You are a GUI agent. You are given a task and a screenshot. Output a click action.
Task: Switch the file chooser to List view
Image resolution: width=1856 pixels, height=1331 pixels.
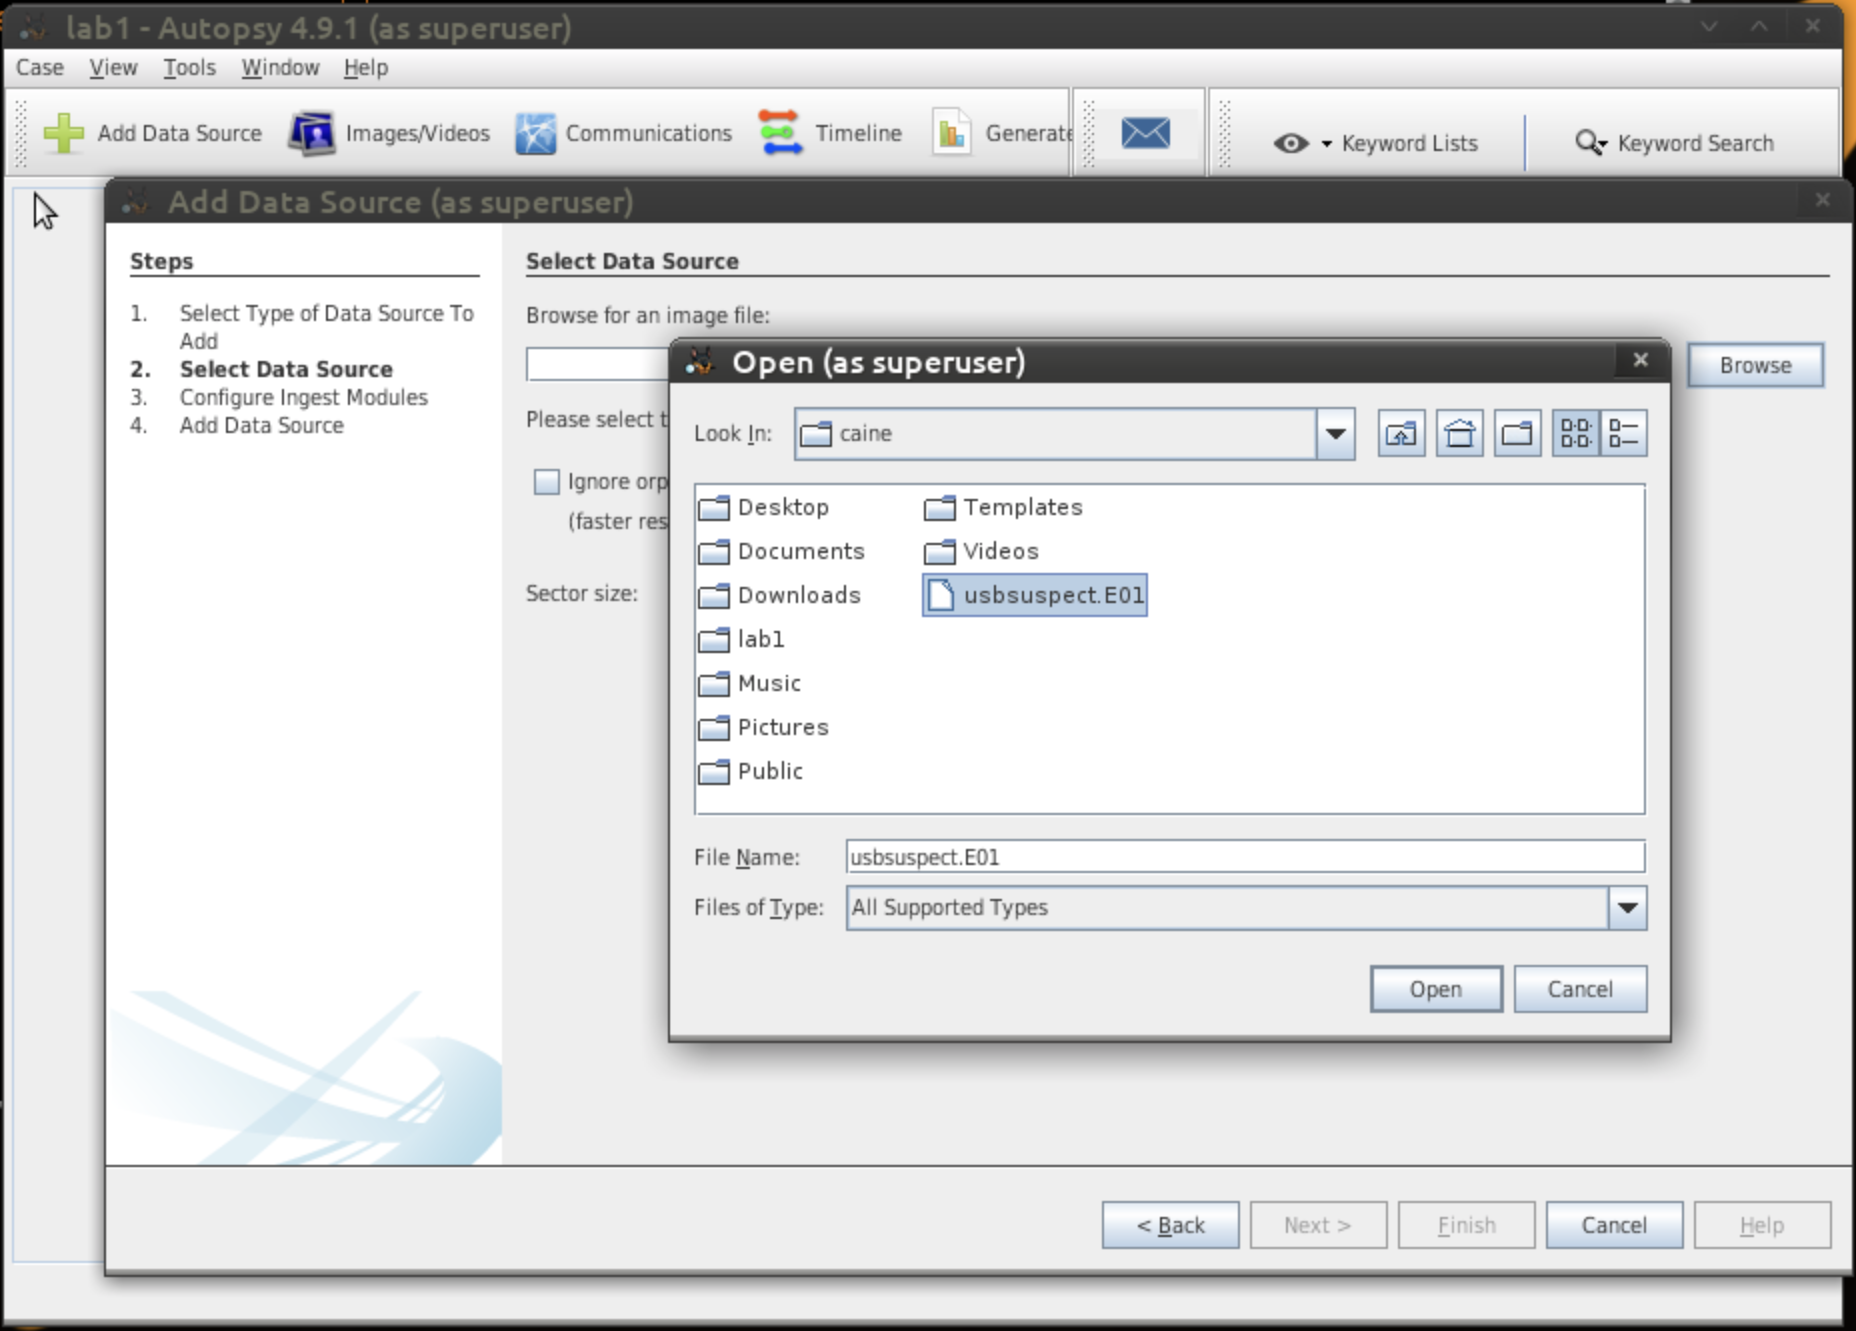pyautogui.click(x=1575, y=433)
